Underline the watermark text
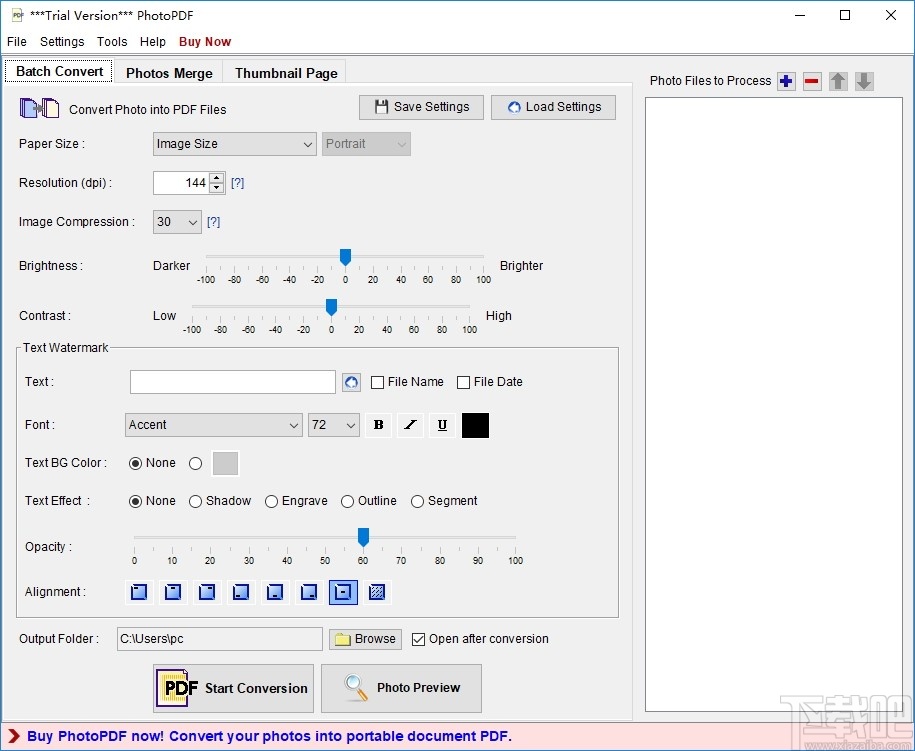The height and width of the screenshot is (751, 915). 442,425
